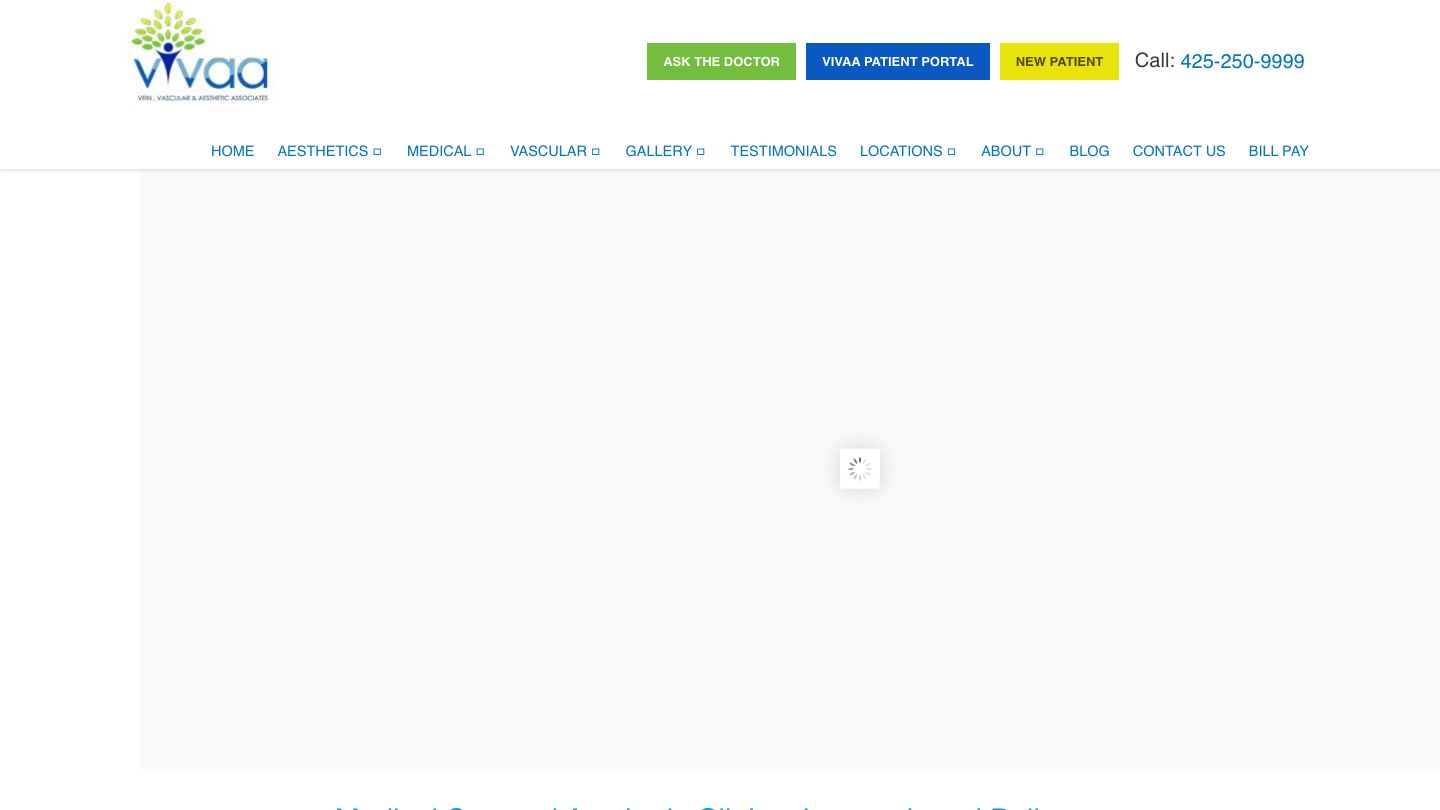Screen dimensions: 1440x810
Task: Expand the Medical dropdown arrow
Action: [x=480, y=152]
